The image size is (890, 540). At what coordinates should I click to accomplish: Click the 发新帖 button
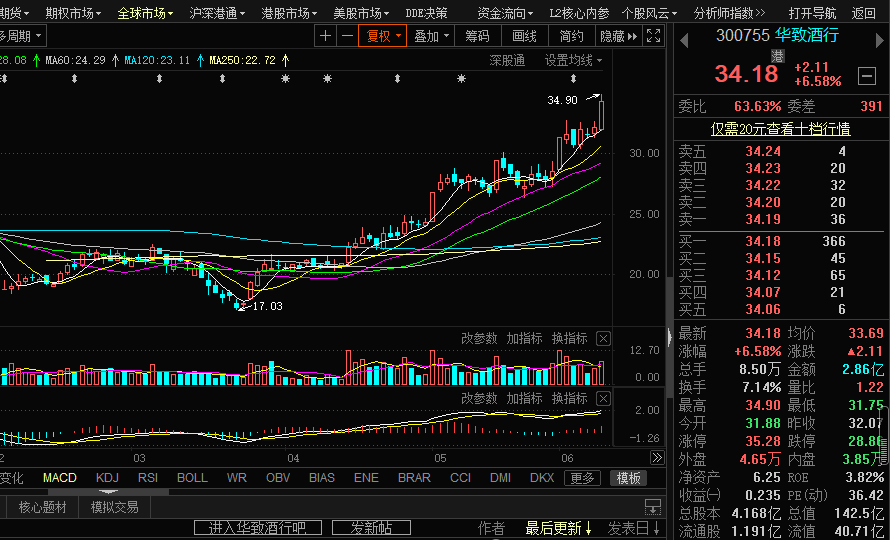(371, 528)
